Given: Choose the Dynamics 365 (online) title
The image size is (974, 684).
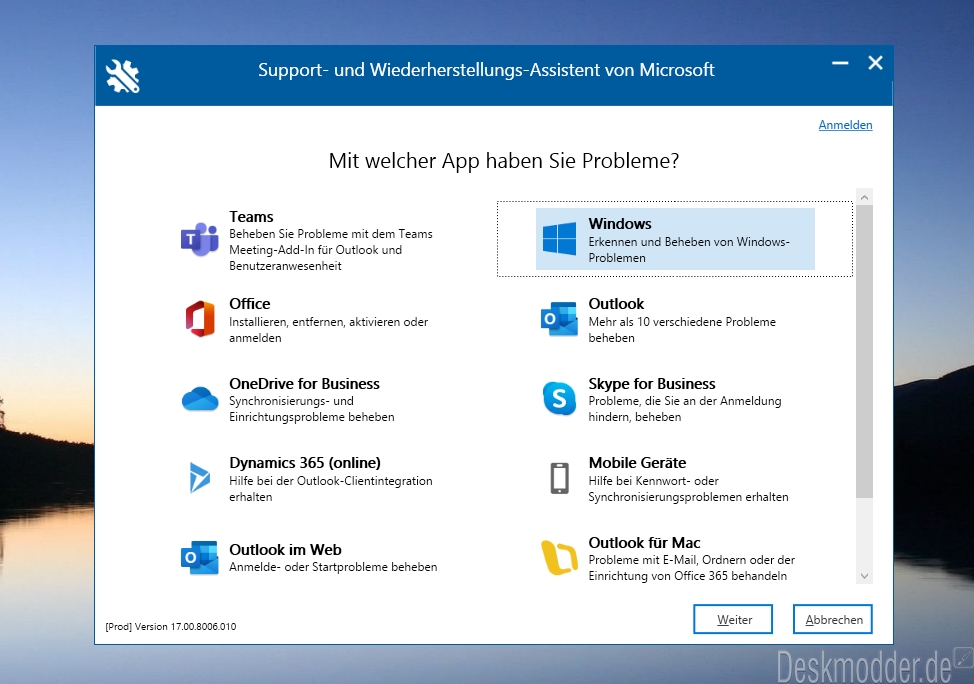Looking at the screenshot, I should [305, 463].
